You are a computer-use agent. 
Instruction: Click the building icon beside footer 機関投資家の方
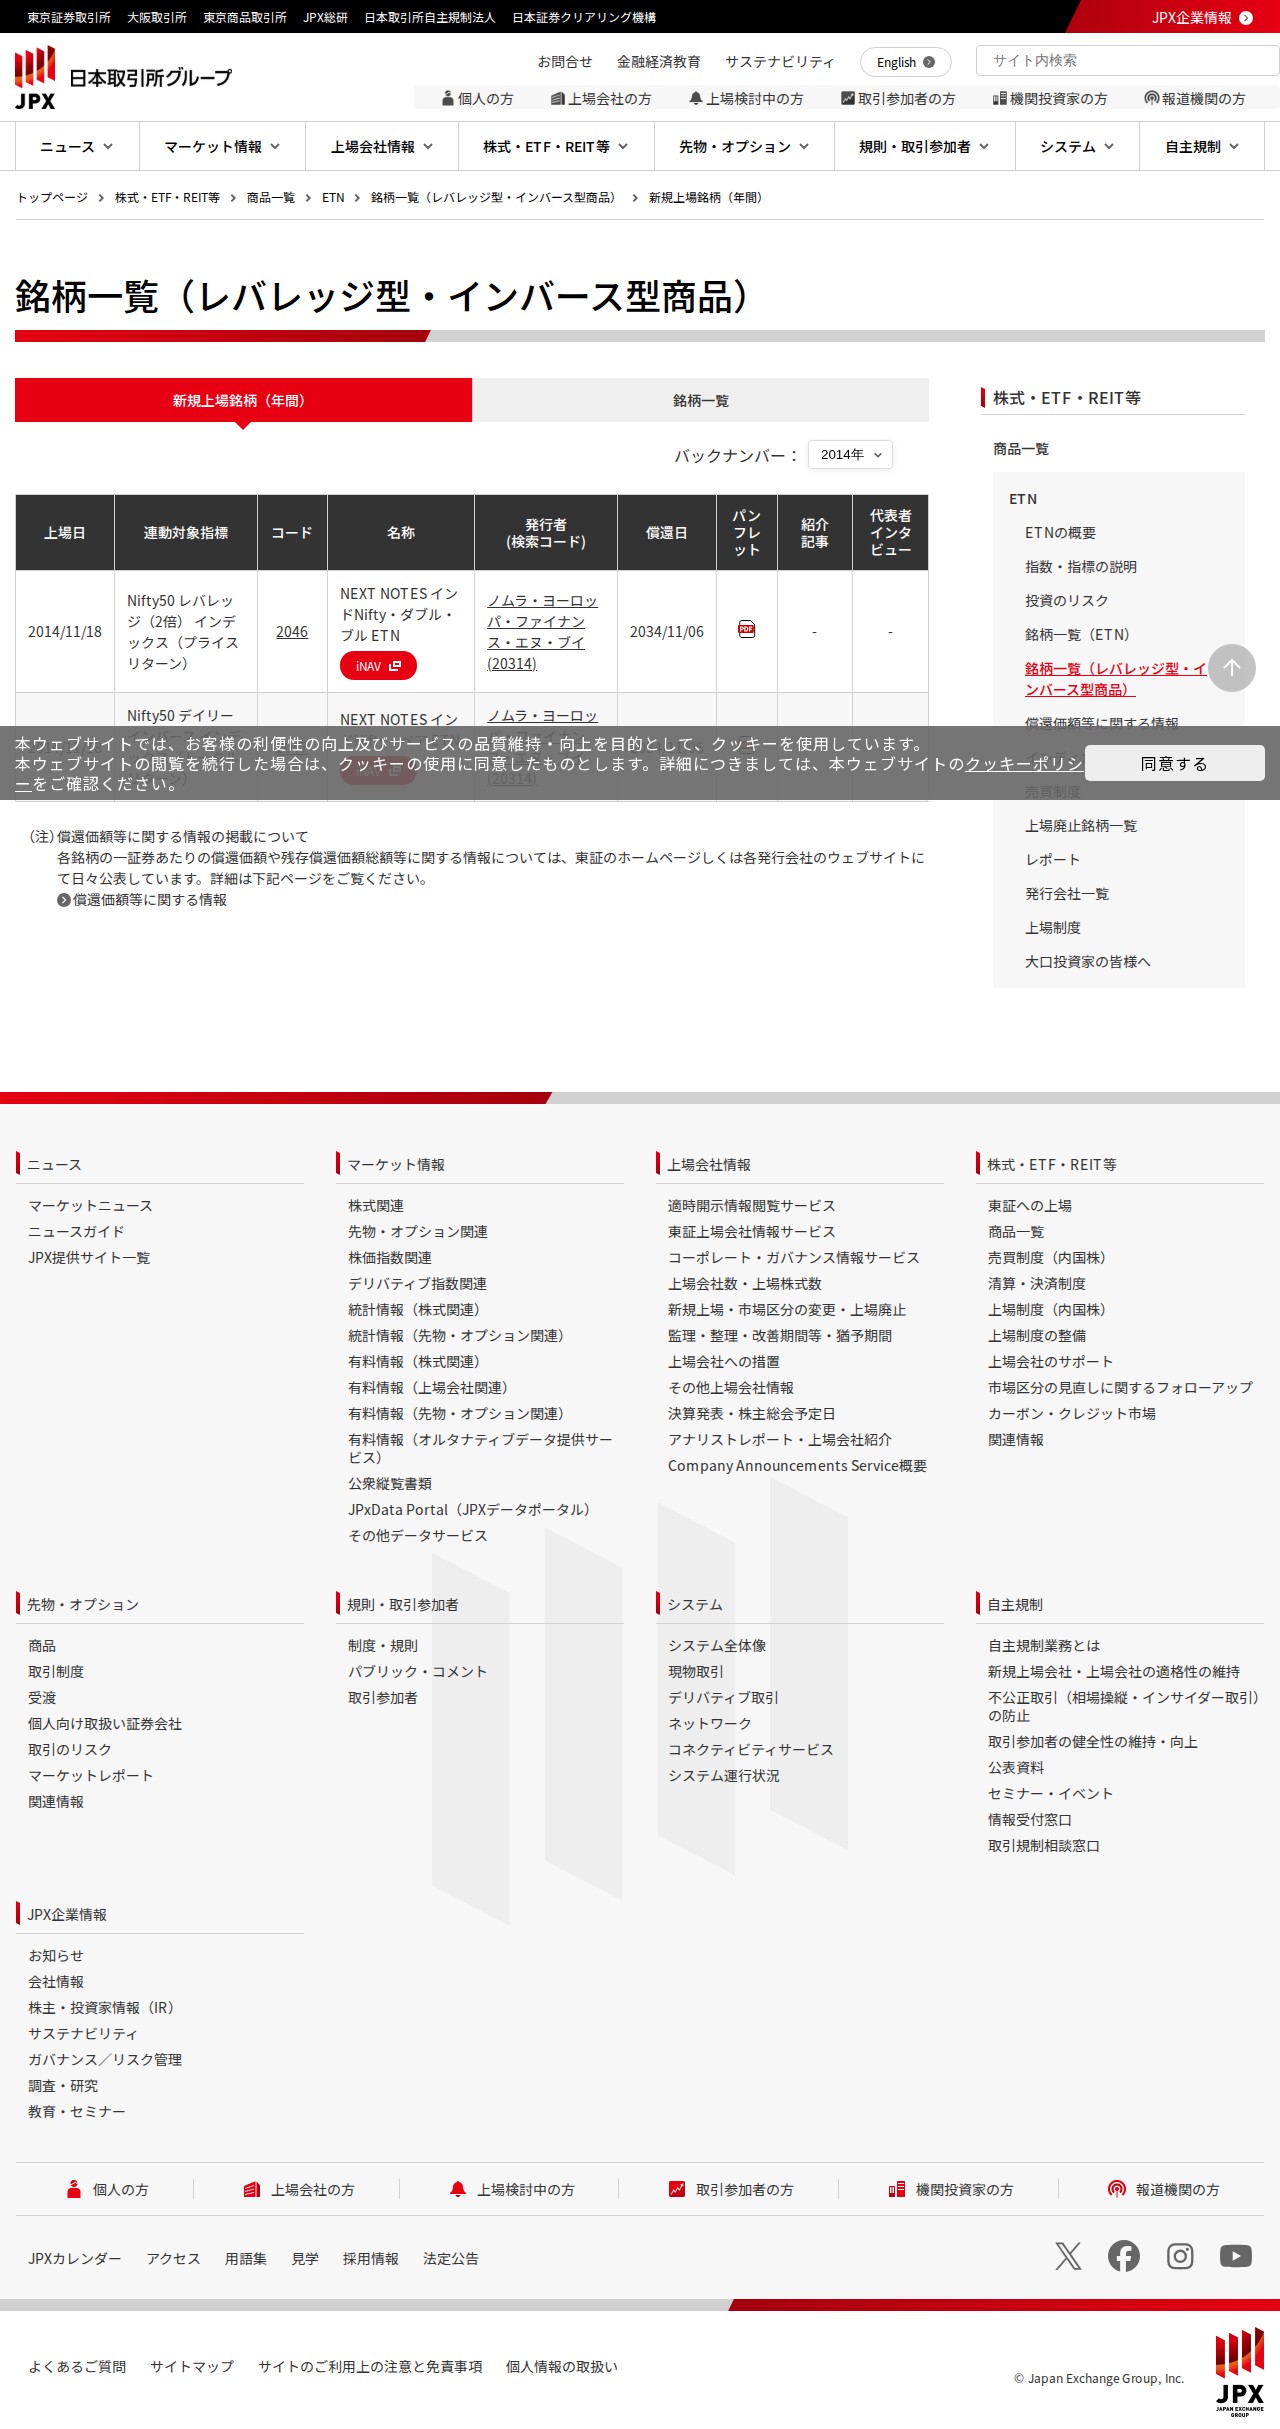[x=897, y=2189]
